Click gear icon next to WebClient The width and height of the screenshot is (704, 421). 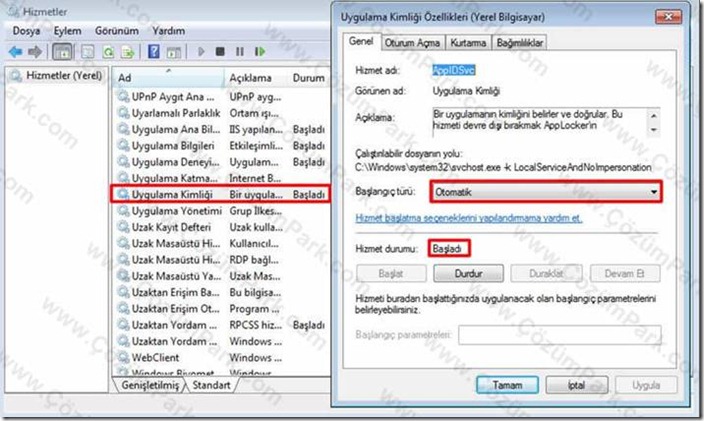click(x=123, y=357)
